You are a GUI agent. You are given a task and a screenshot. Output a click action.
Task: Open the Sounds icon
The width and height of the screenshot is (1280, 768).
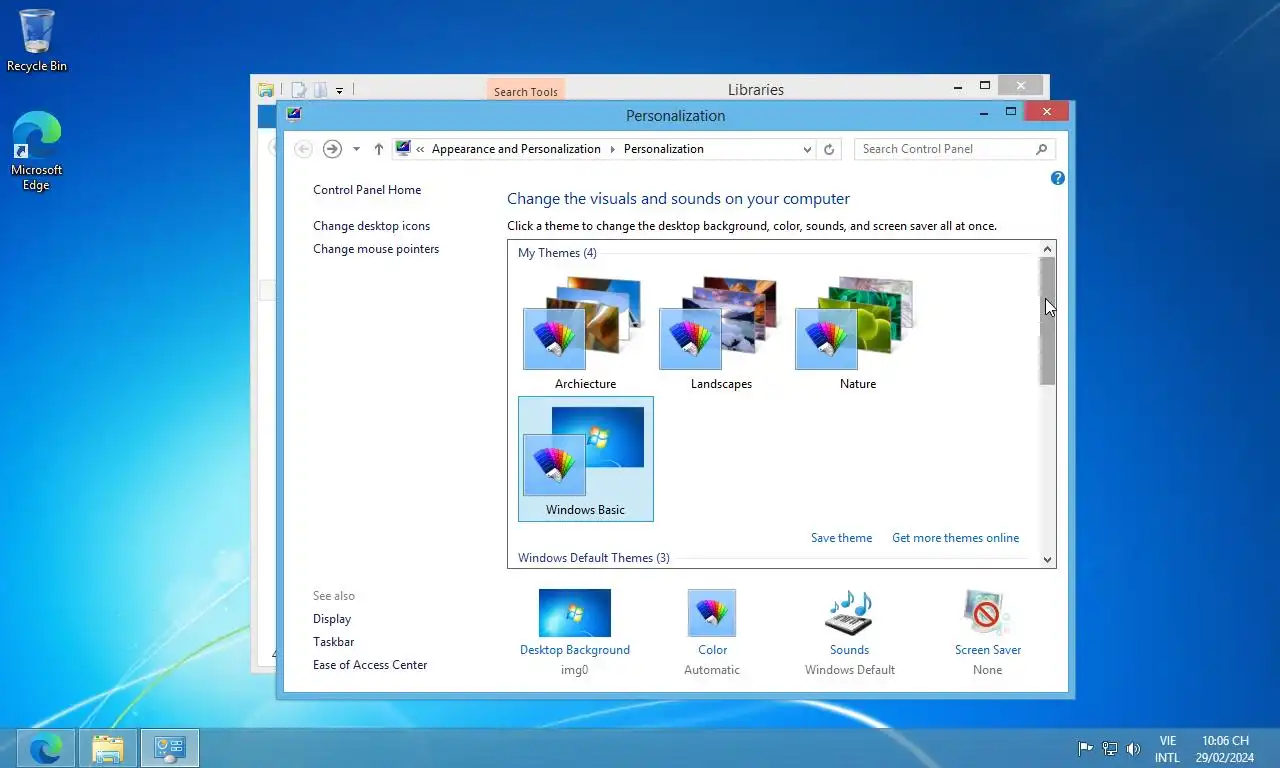[849, 612]
